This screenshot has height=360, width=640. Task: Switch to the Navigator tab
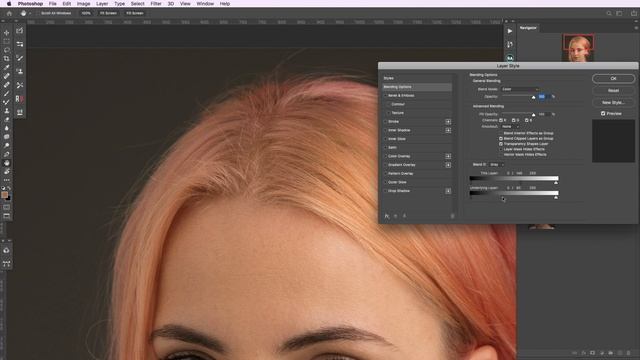[528, 28]
